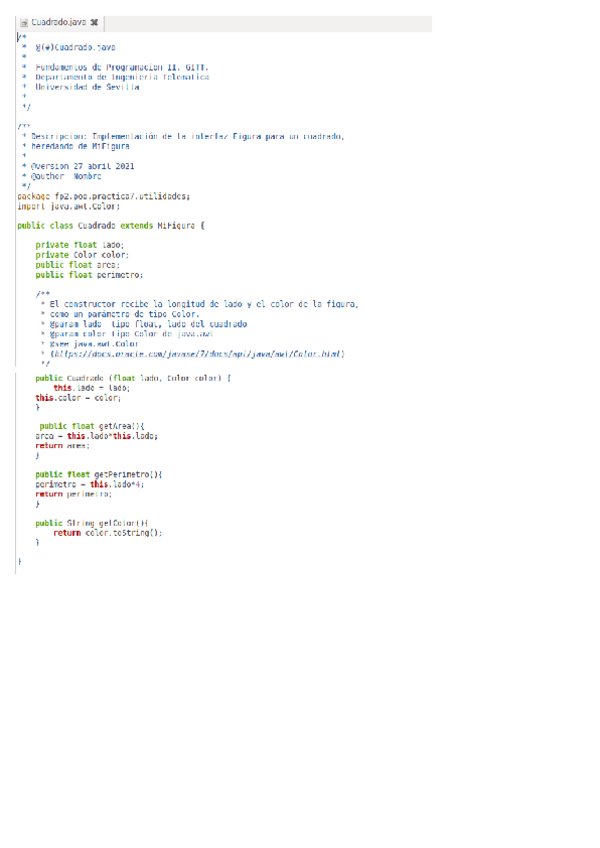Click the line 'Universidad de Sevilla'

click(87, 87)
